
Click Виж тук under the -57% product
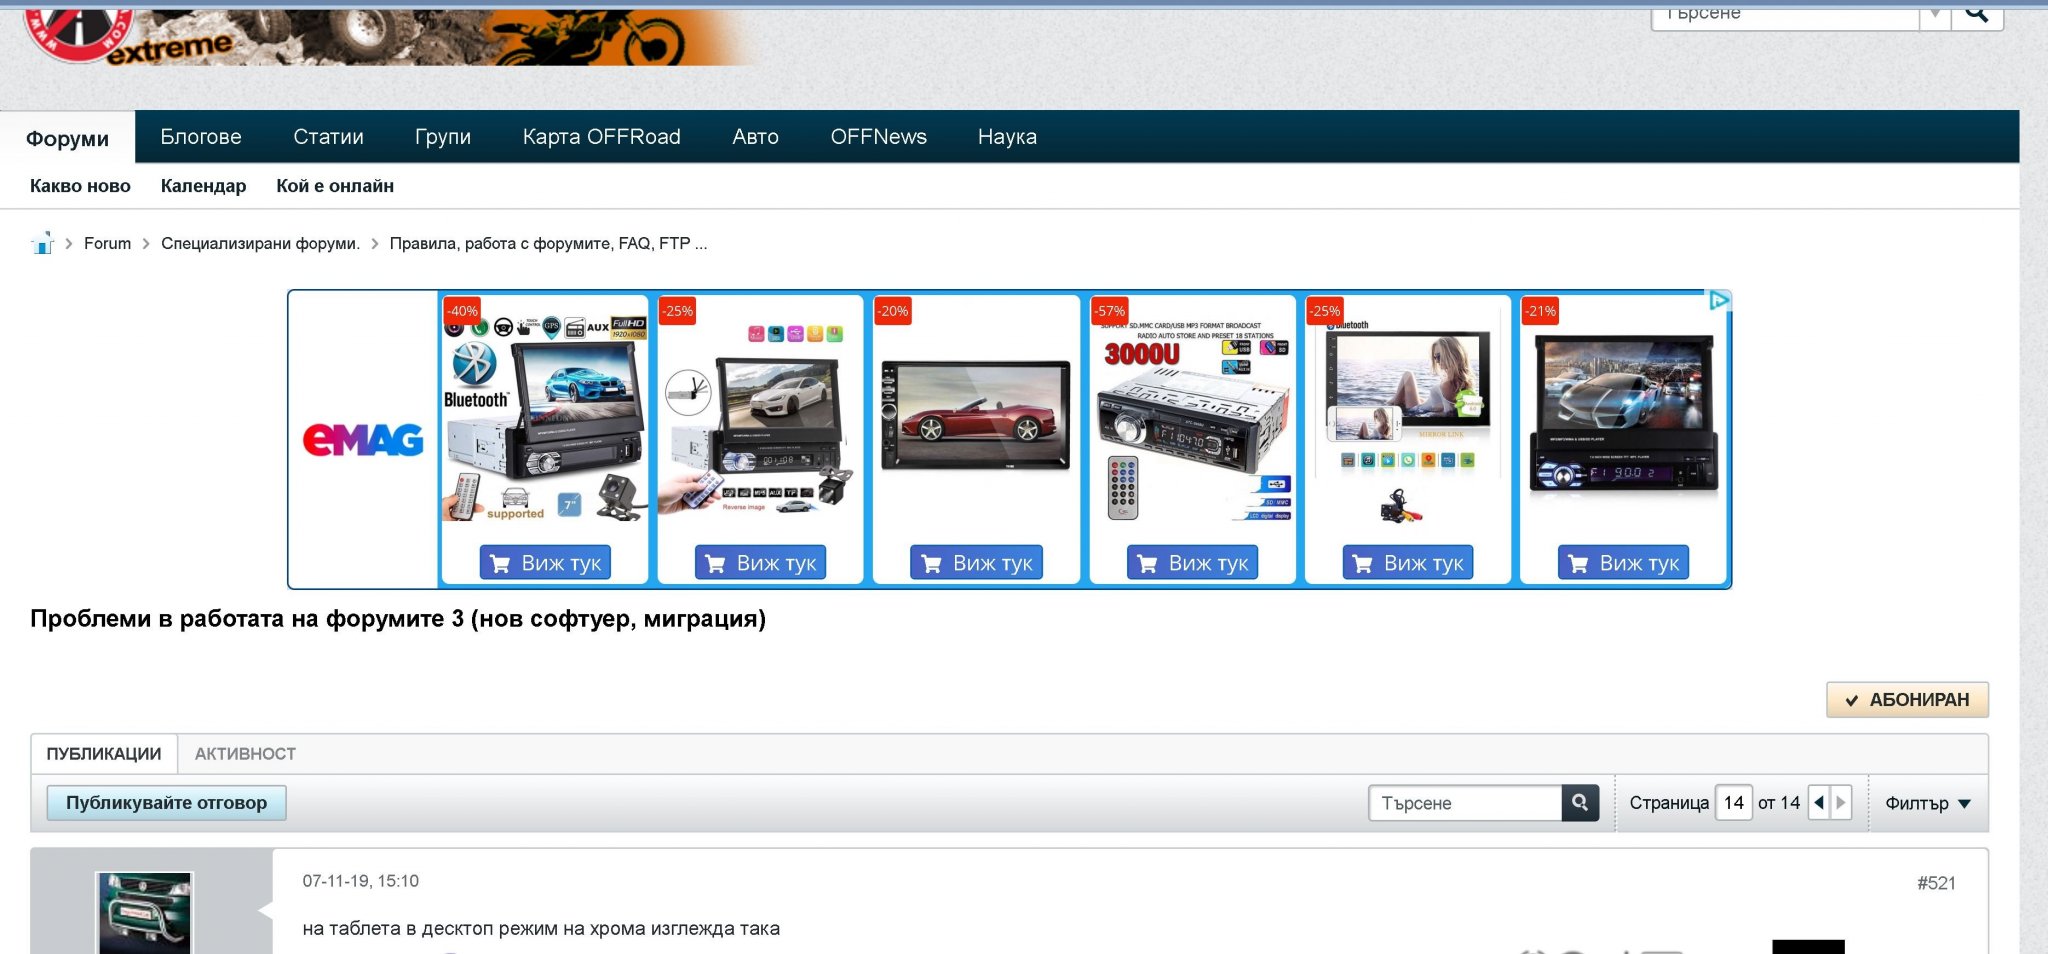pos(1193,563)
